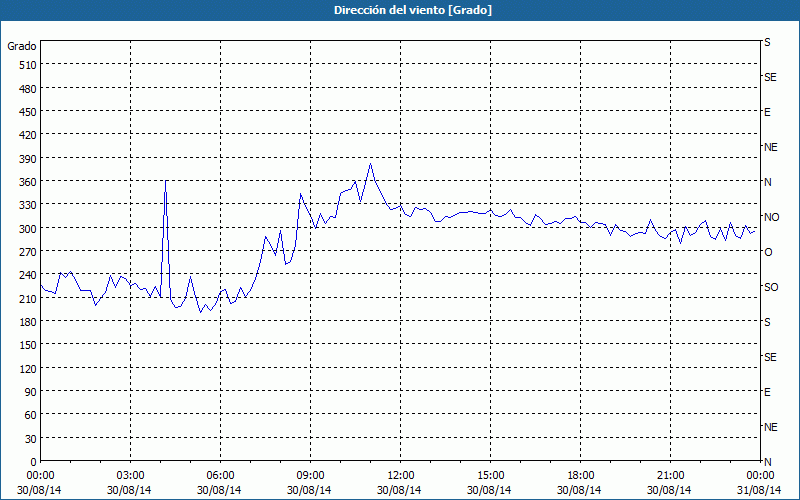This screenshot has height=500, width=800.
Task: Click the 360 degree axis label
Action: [x=29, y=182]
